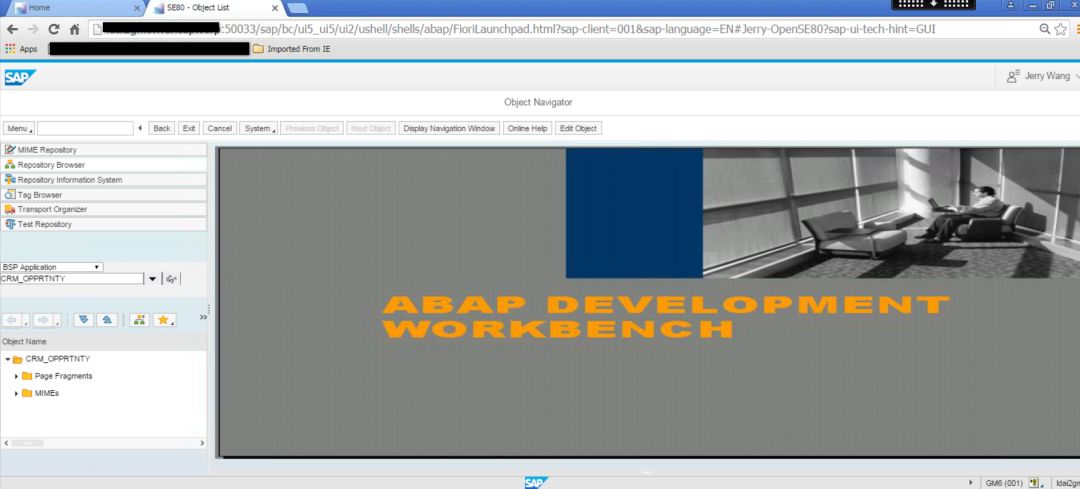Click the Display glasses icon beside object name
Image resolution: width=1080 pixels, height=489 pixels.
pos(172,279)
